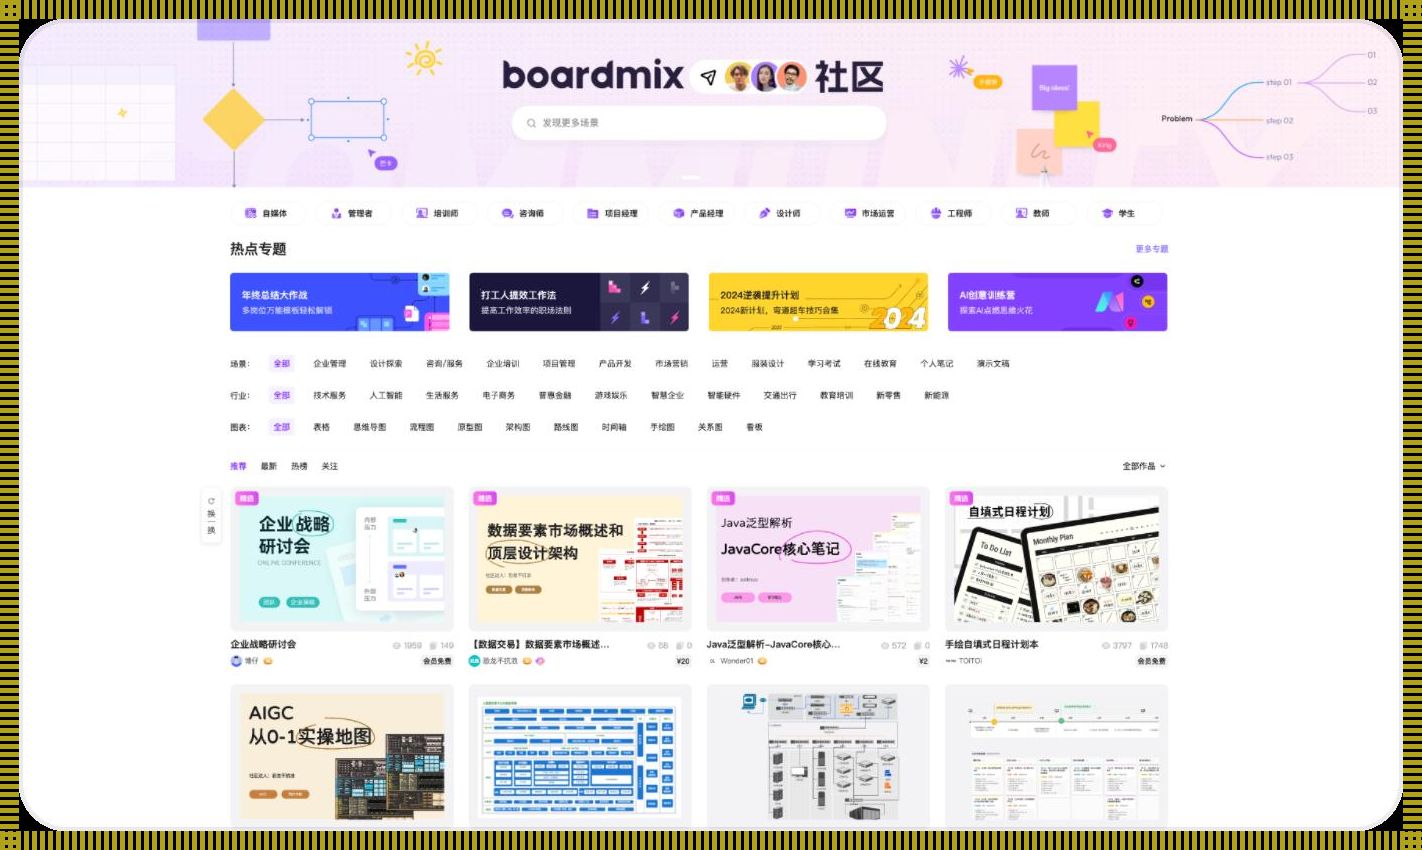Viewport: 1422px width, 850px height.
Task: Filter 场景 by 项目管理
Action: (559, 364)
